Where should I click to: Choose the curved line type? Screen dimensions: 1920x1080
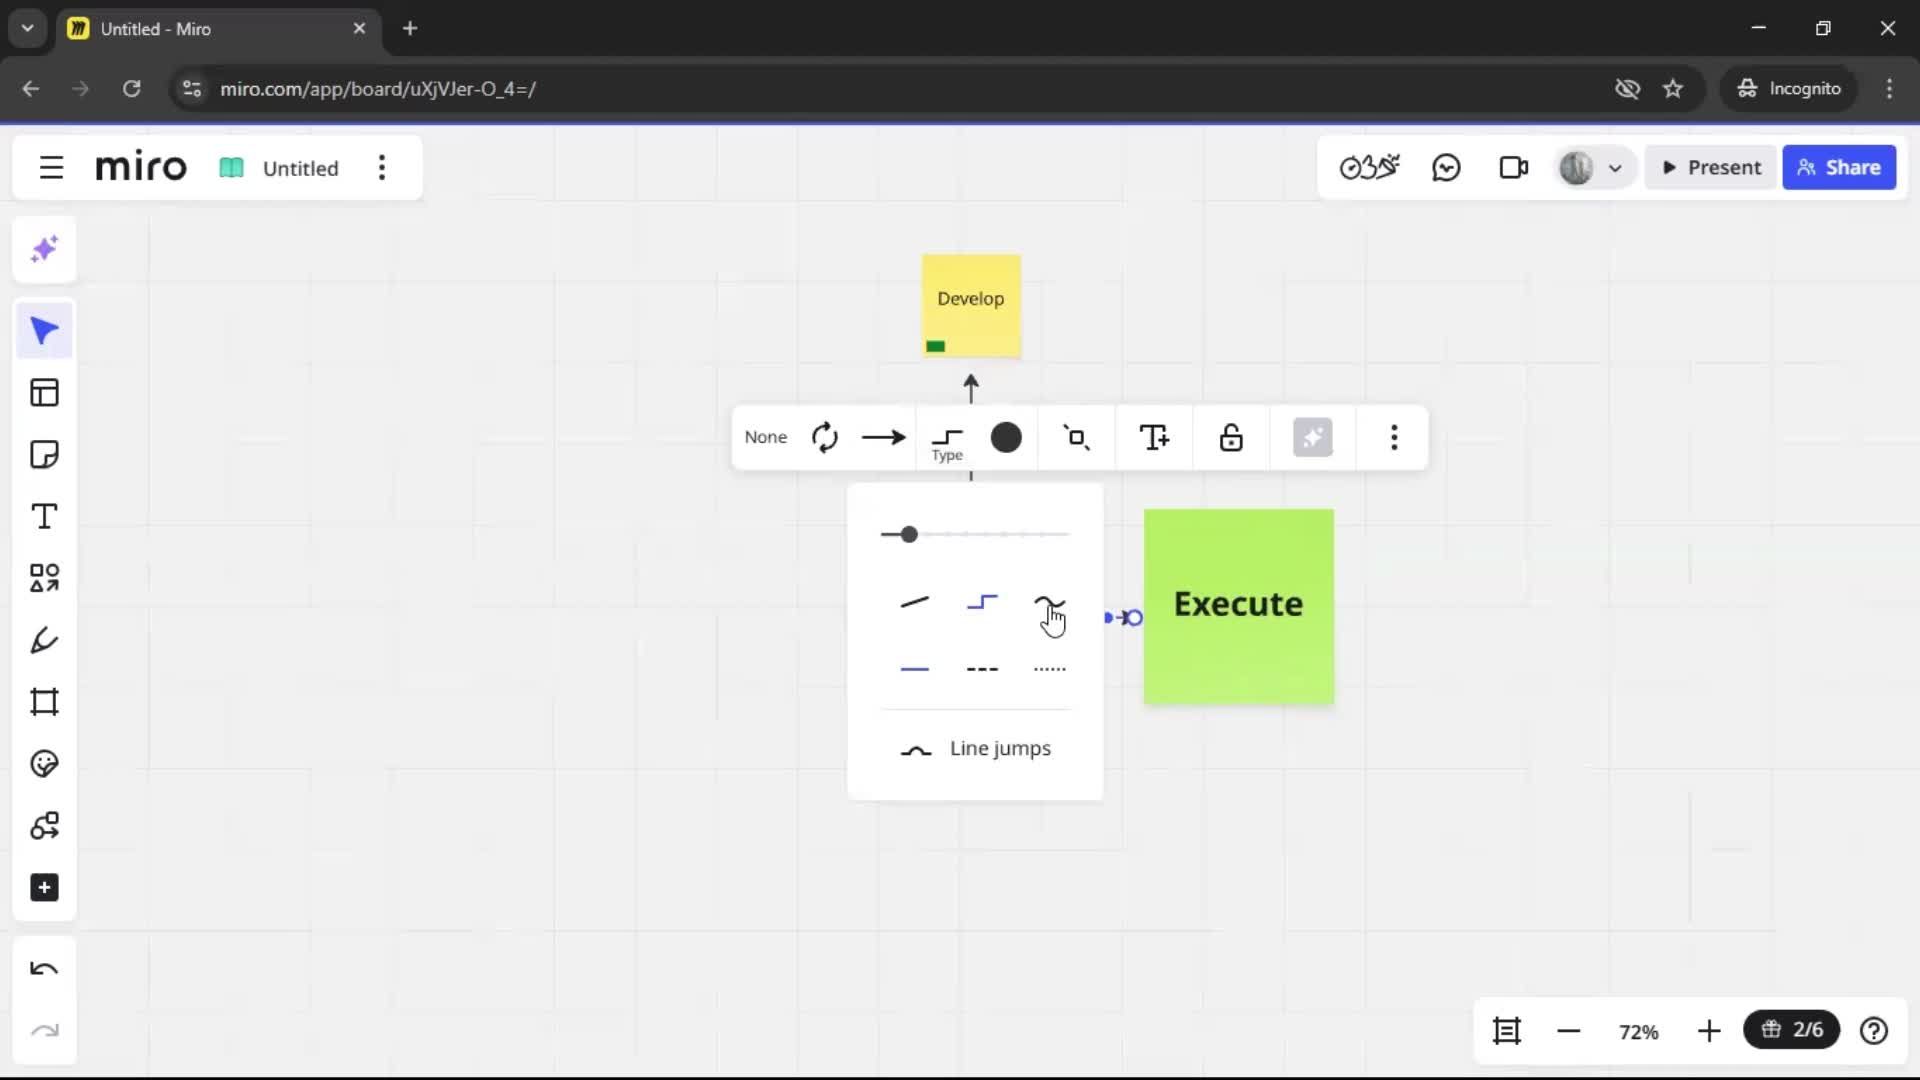pos(1049,602)
